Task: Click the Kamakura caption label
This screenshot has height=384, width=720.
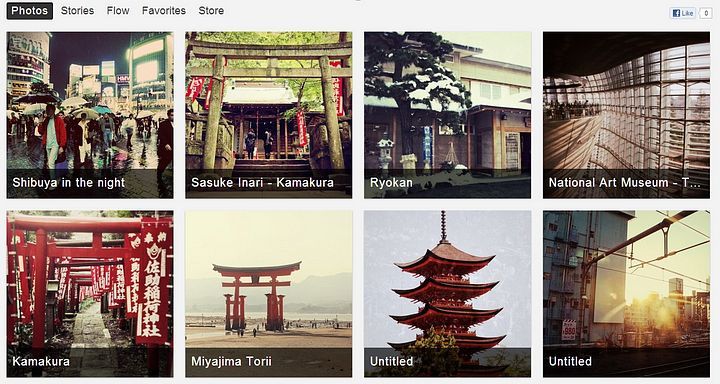Action: point(41,361)
